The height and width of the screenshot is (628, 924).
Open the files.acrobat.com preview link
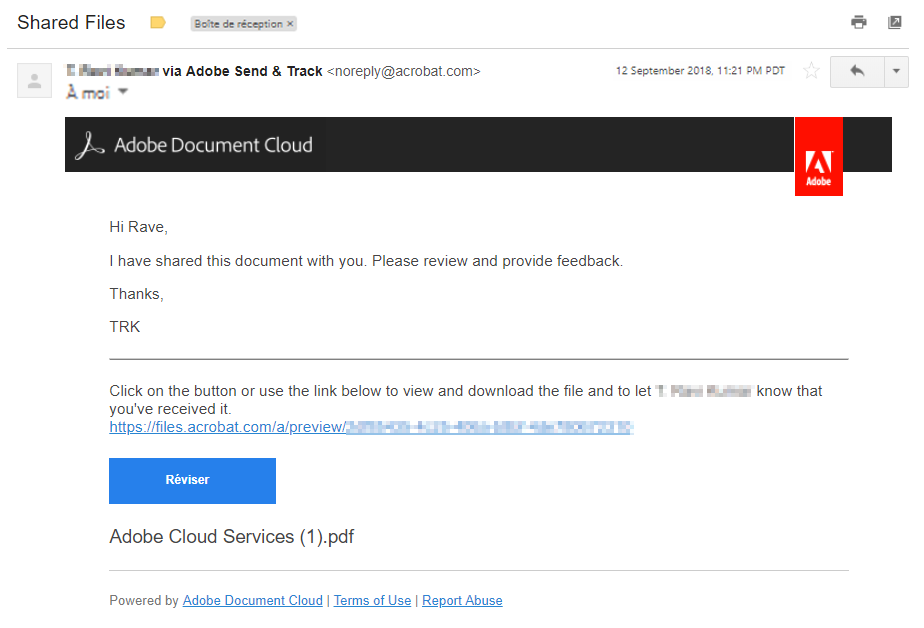(x=370, y=428)
